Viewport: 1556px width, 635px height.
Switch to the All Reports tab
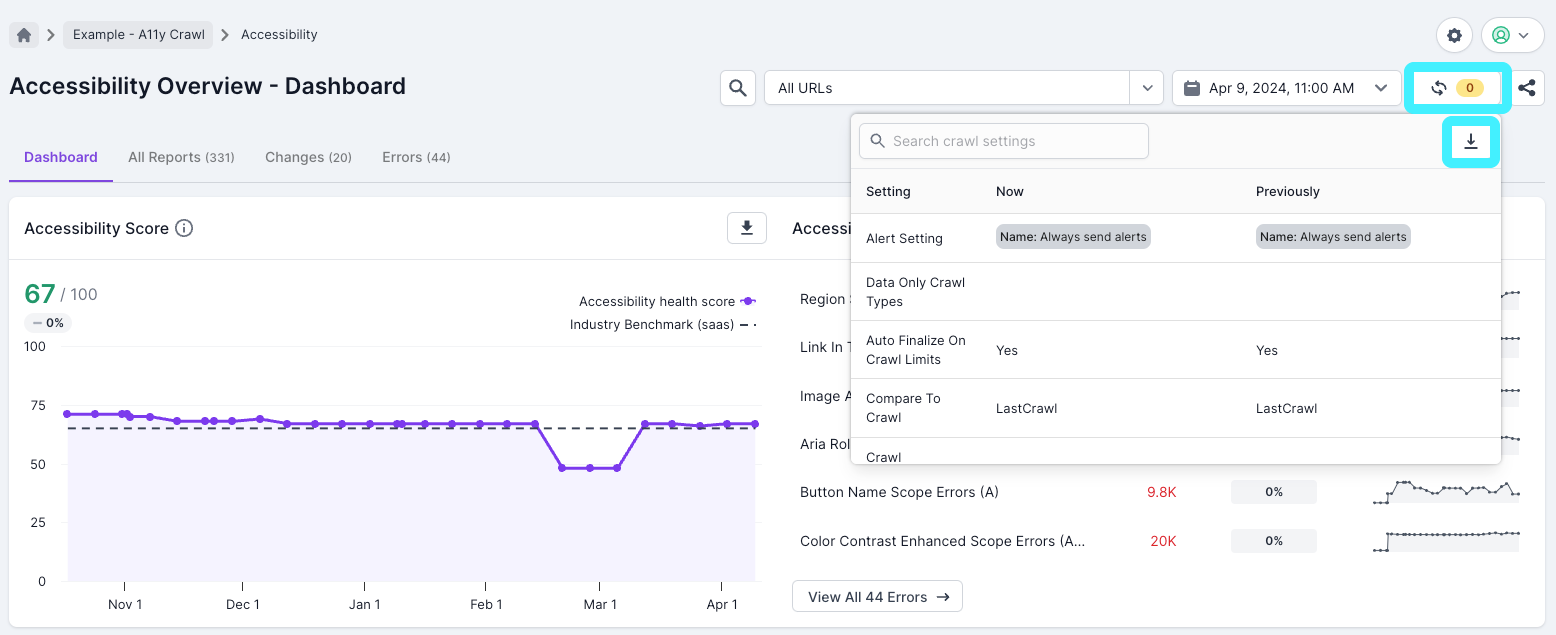point(181,157)
